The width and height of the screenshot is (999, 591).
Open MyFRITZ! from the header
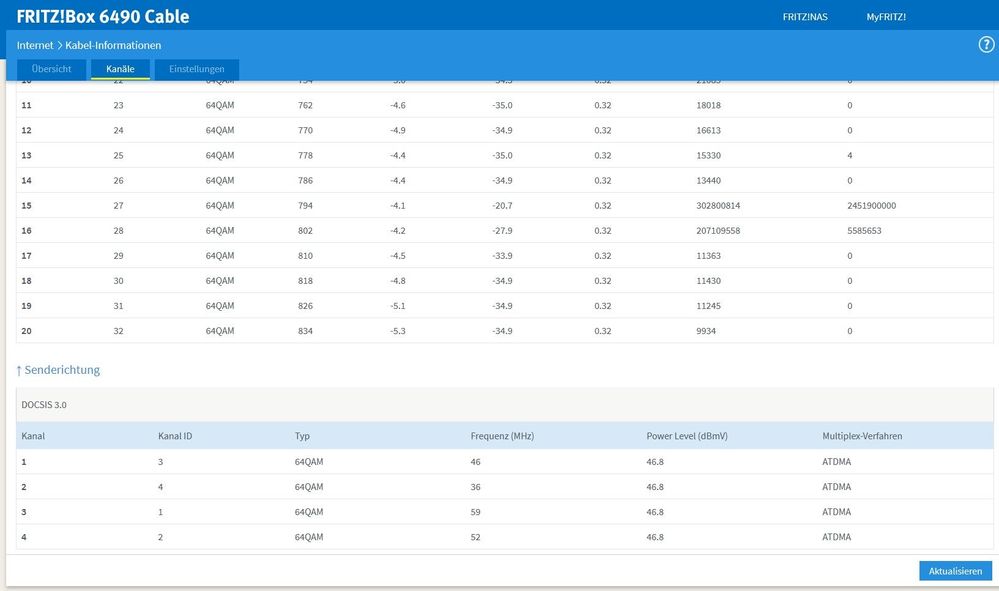pyautogui.click(x=886, y=17)
